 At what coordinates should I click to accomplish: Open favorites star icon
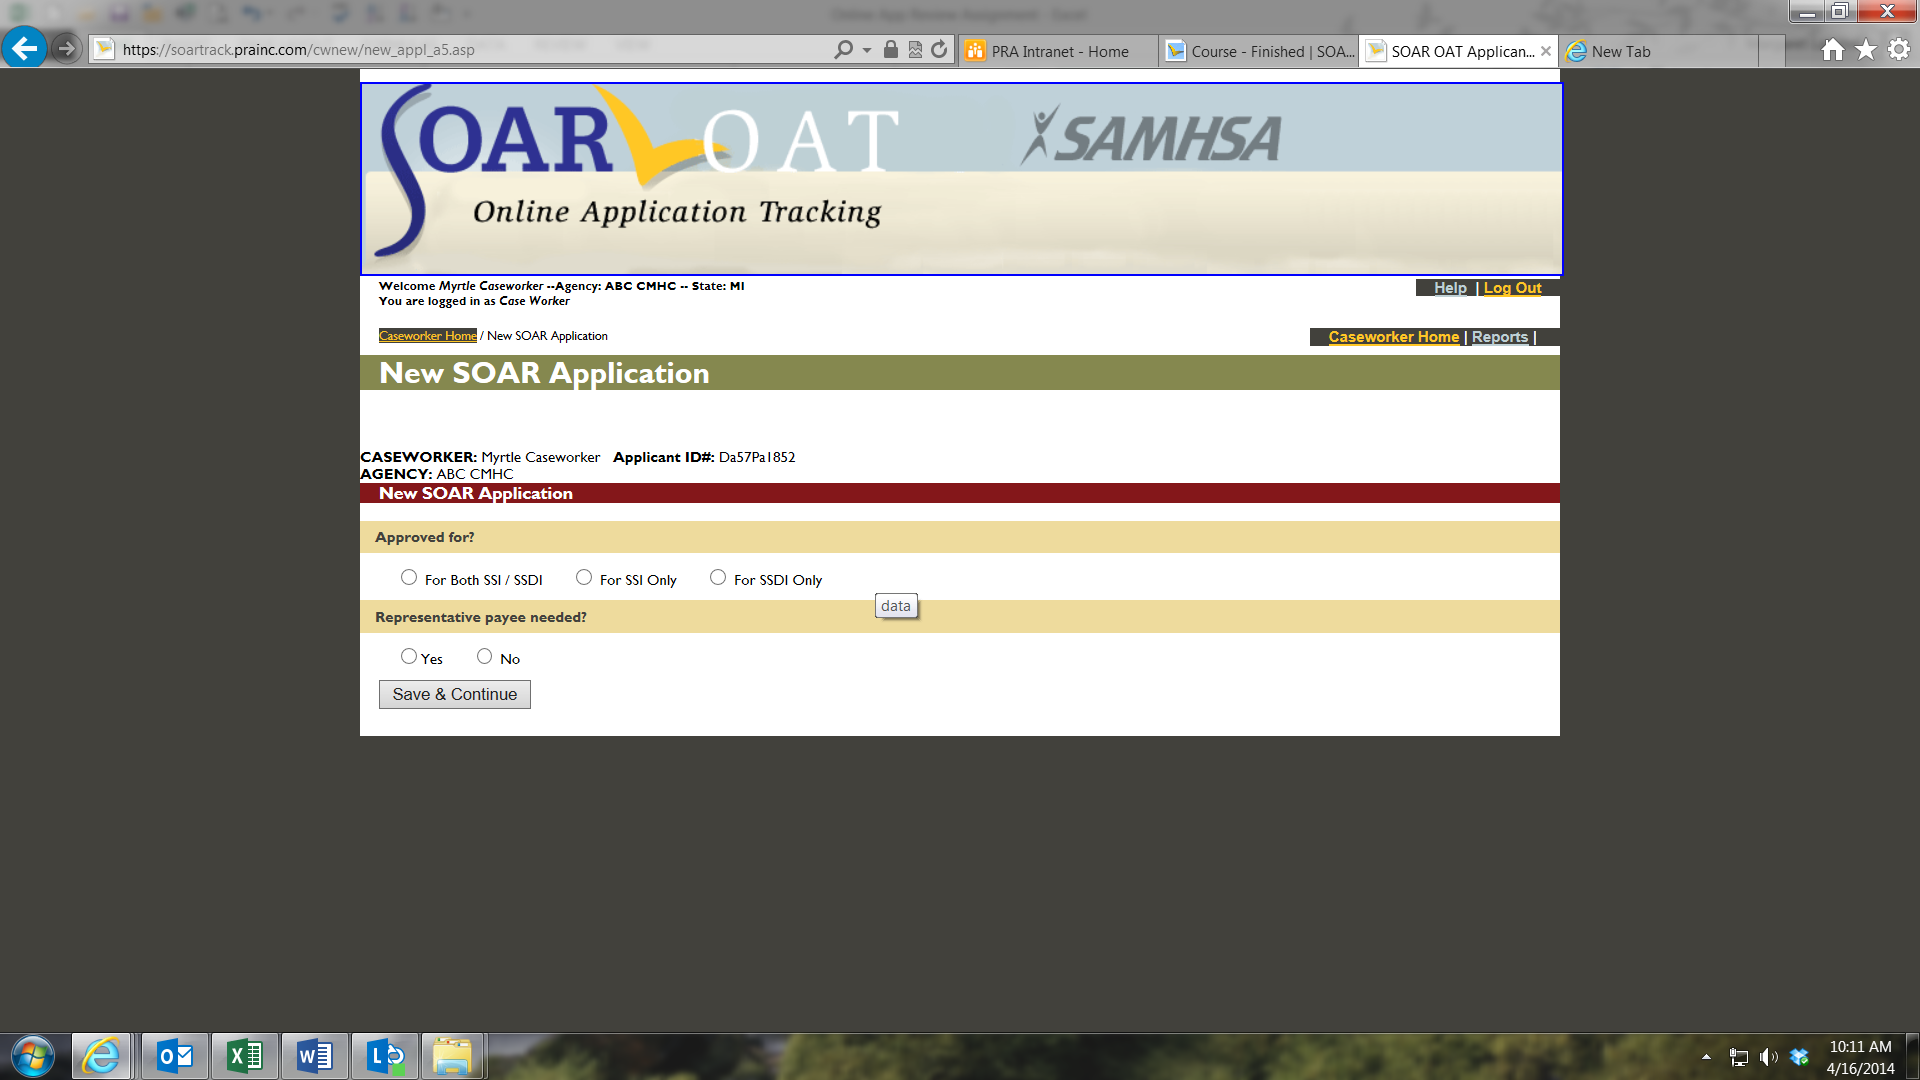(1865, 50)
